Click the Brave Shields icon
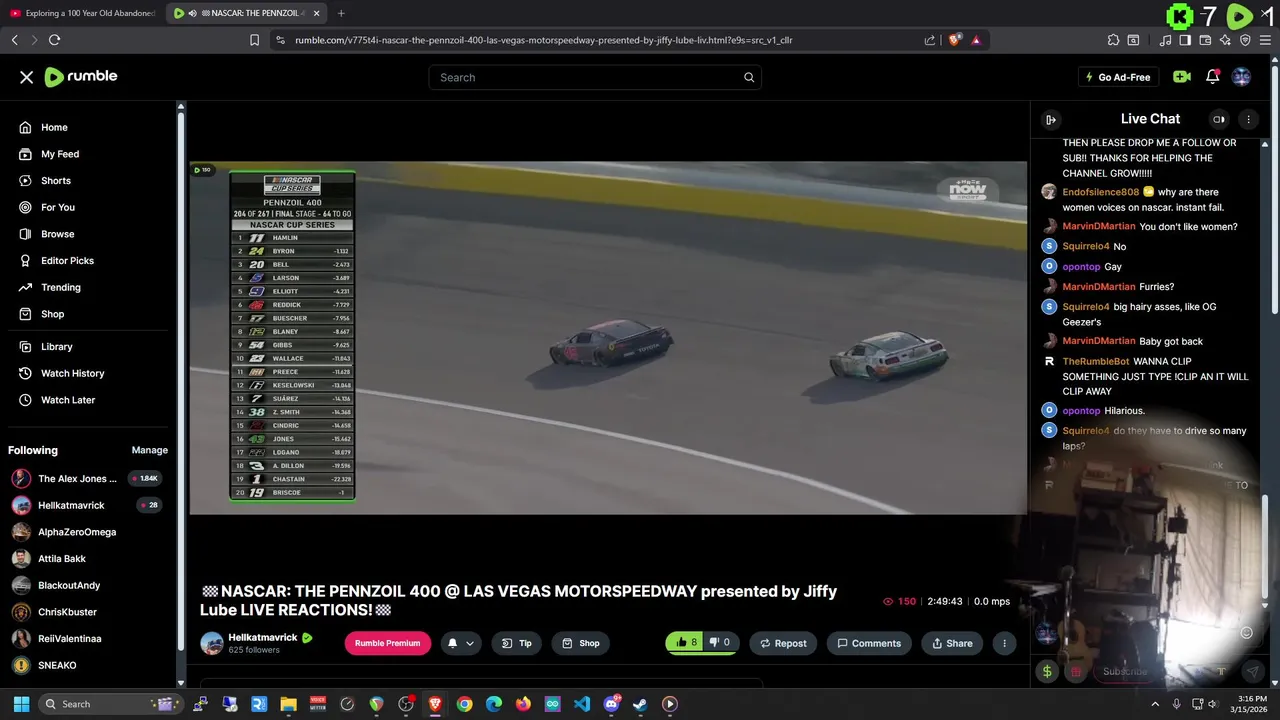This screenshot has width=1280, height=720. point(955,40)
